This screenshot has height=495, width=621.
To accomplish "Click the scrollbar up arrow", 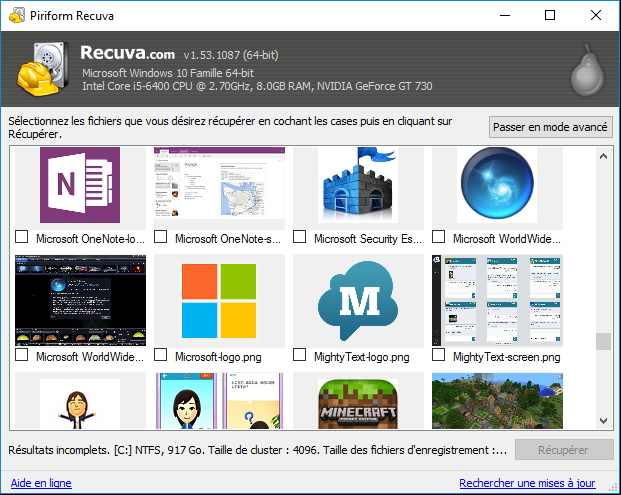I will click(x=604, y=156).
